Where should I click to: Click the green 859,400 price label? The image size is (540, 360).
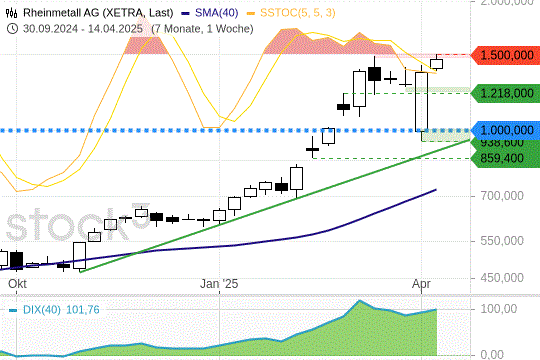point(505,158)
